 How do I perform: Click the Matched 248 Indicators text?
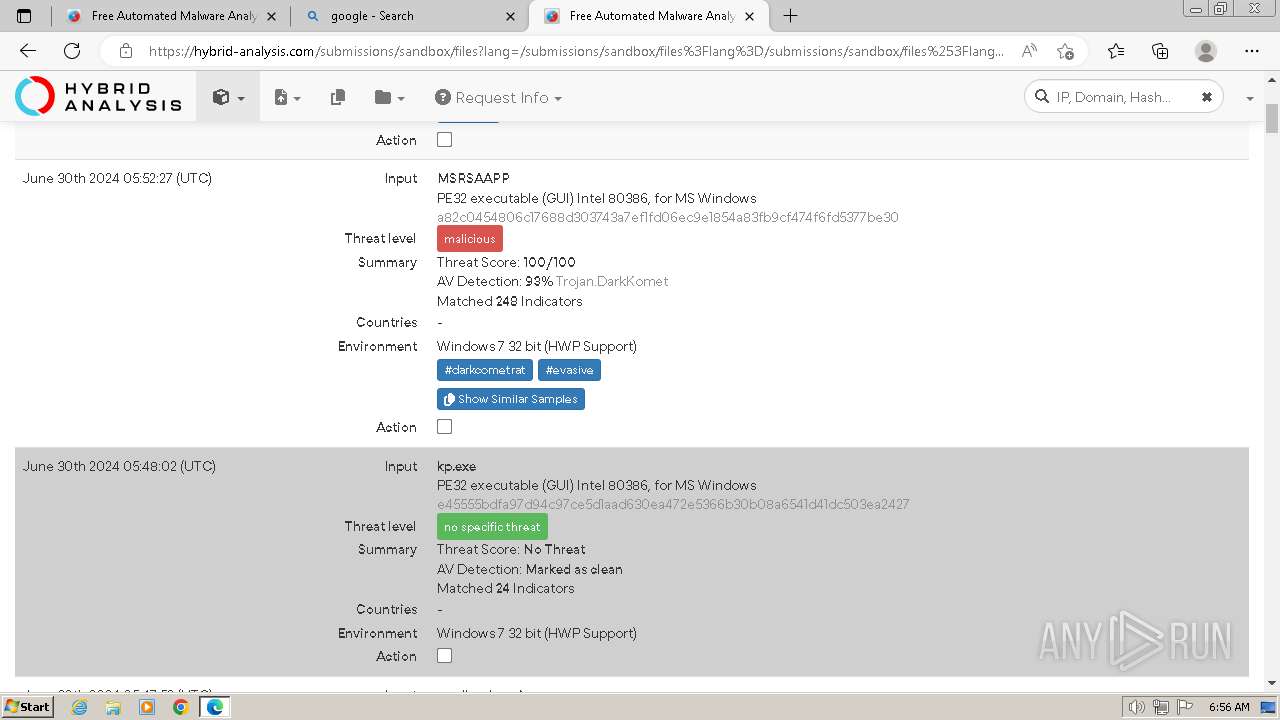click(x=510, y=301)
